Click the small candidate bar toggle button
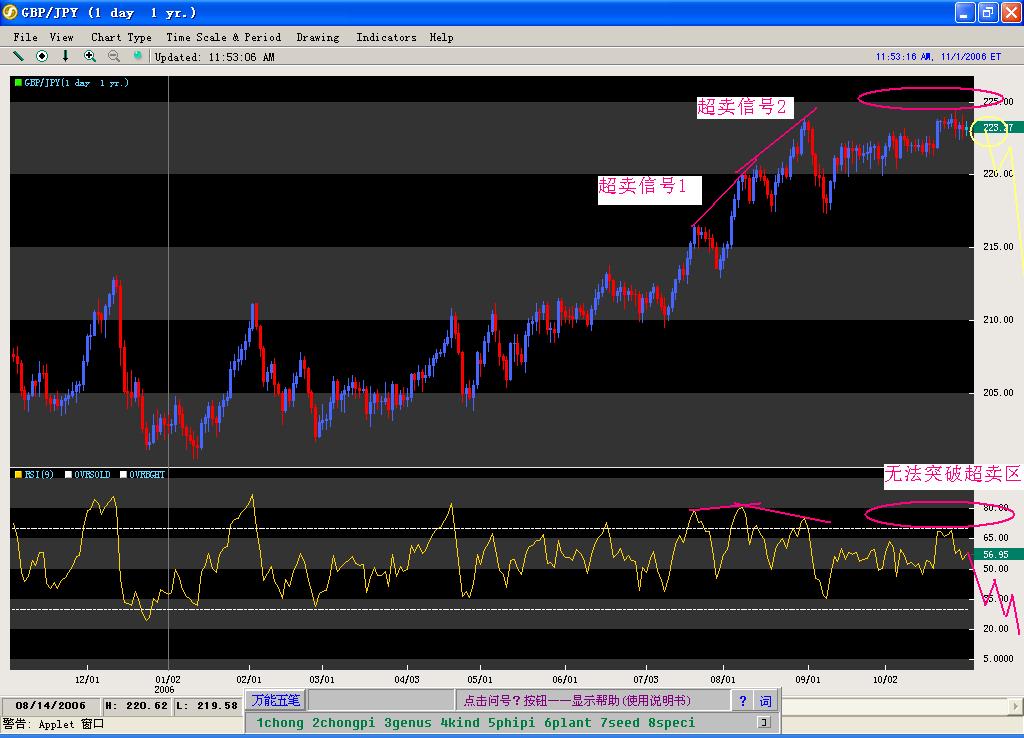Screen dimensions: 1024x738 (x=763, y=722)
